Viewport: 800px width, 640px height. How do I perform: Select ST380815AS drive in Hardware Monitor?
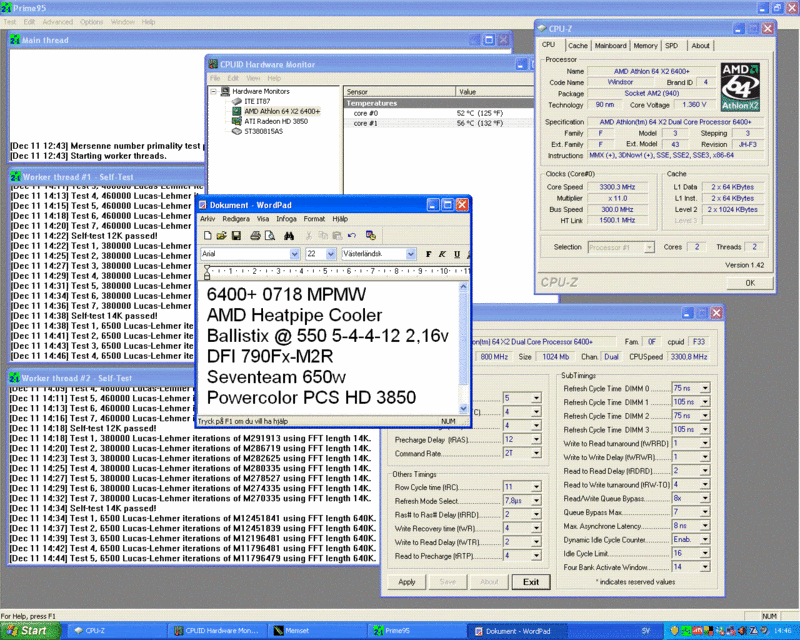263,132
